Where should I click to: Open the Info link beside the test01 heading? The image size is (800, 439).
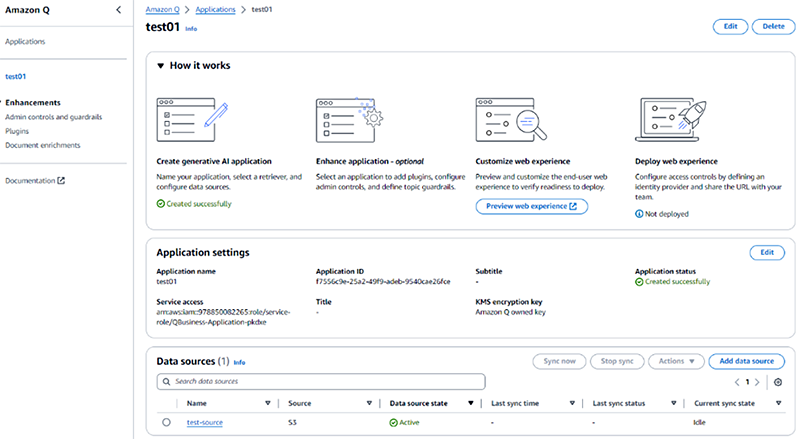point(191,29)
